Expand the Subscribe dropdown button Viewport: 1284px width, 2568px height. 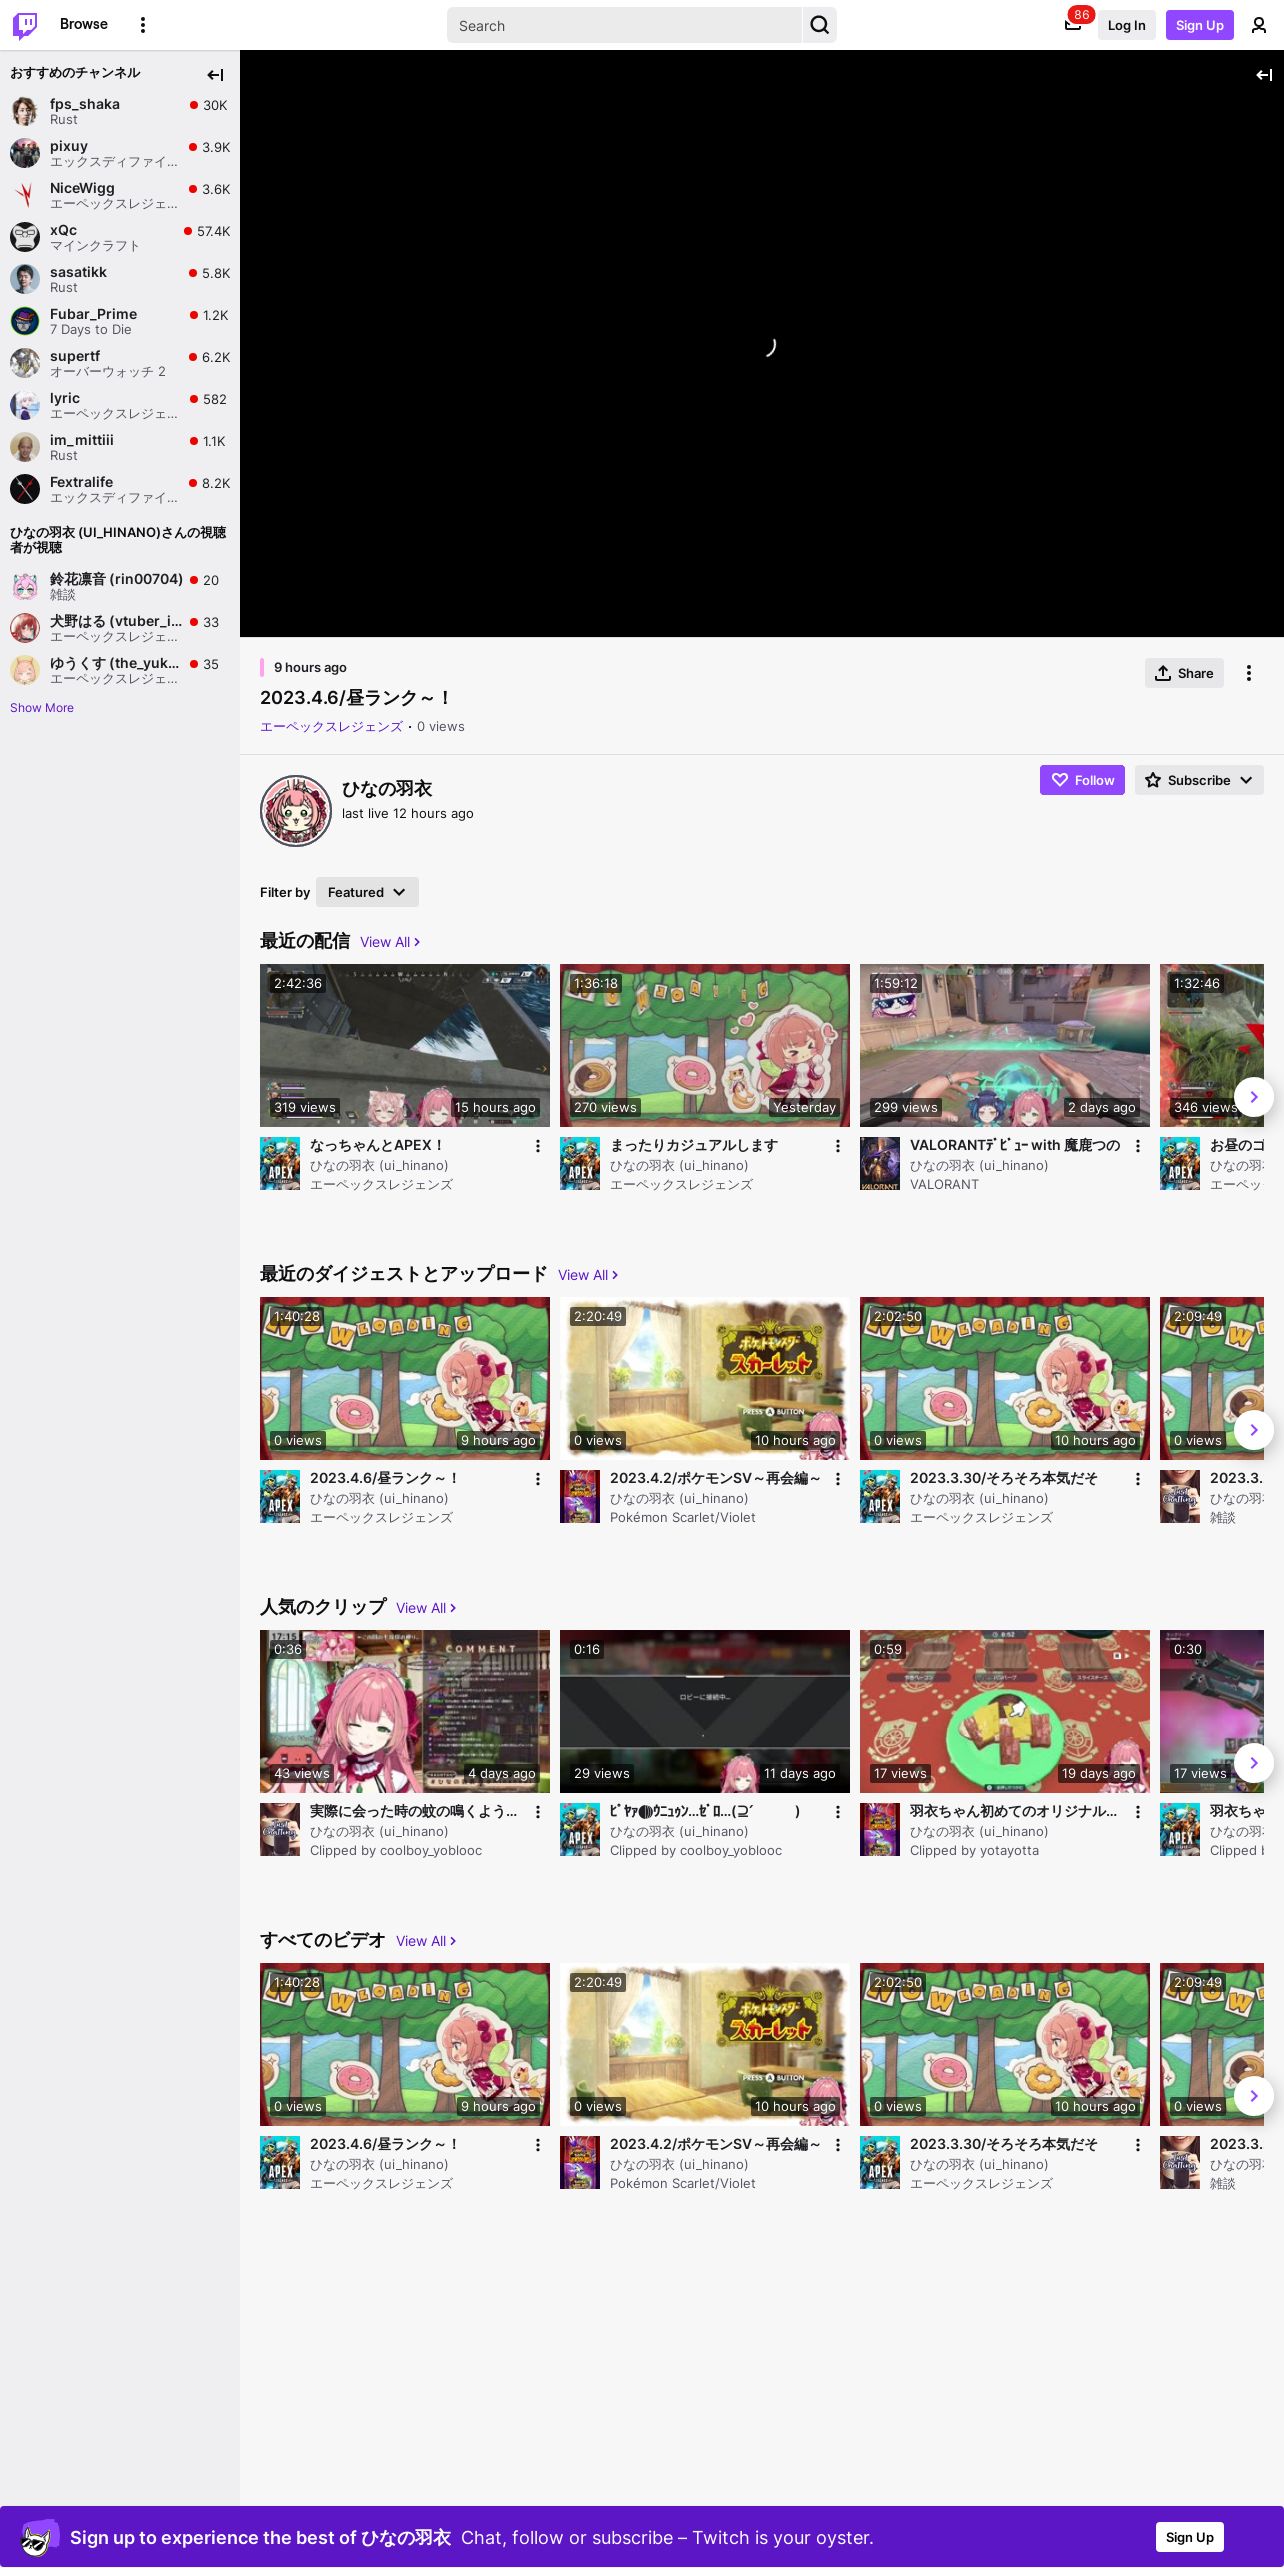tap(1199, 780)
